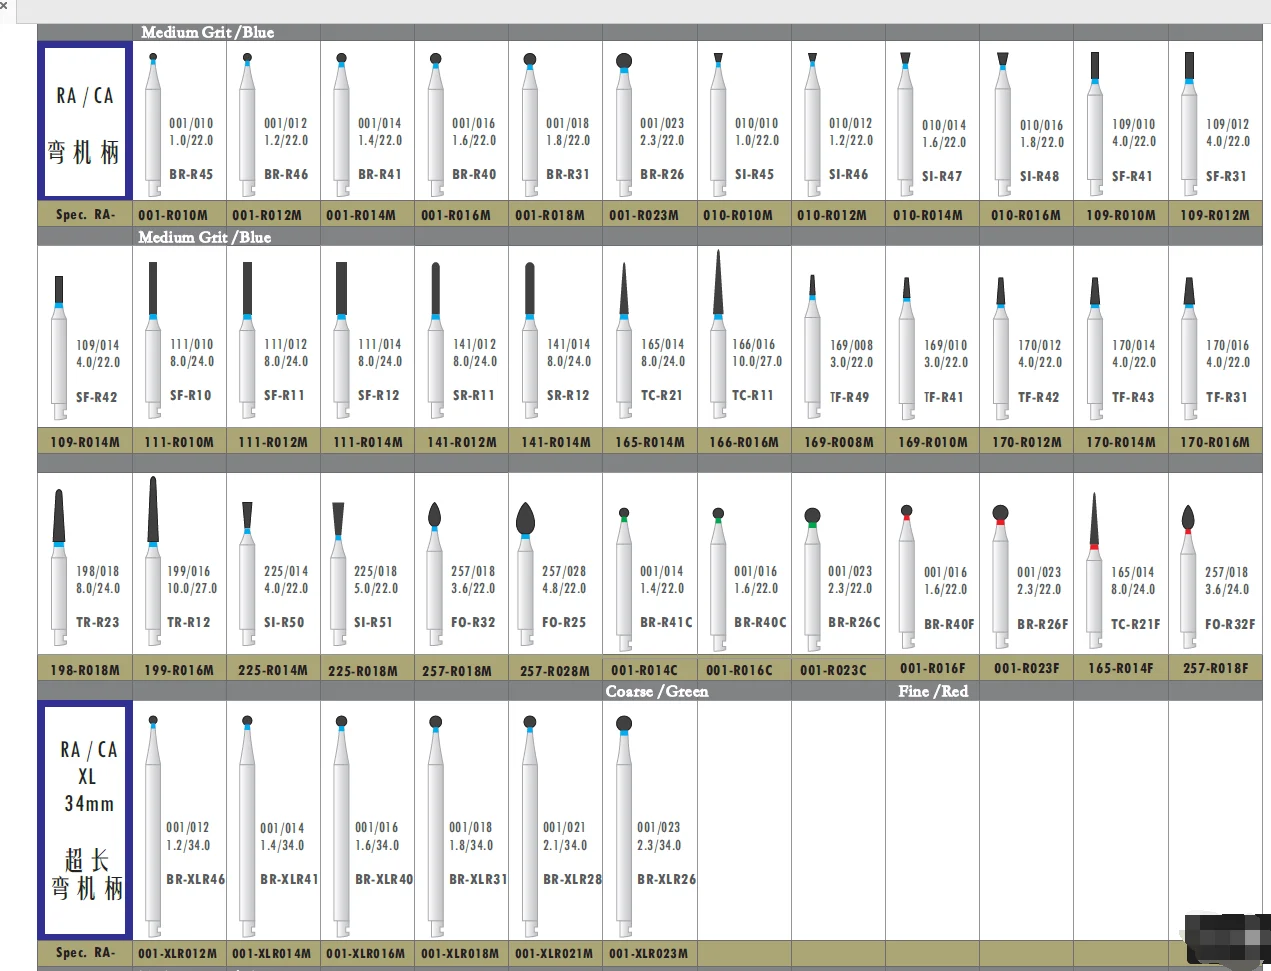Click model label SI-R51
Viewport: 1271px width, 971px height.
coord(373,622)
